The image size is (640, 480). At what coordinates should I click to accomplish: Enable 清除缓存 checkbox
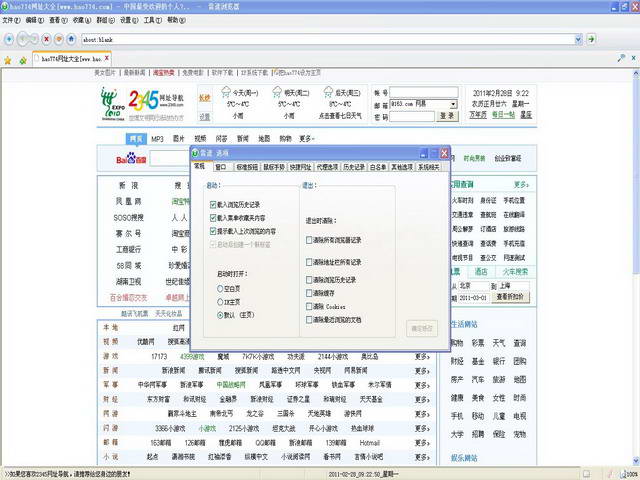coord(309,293)
